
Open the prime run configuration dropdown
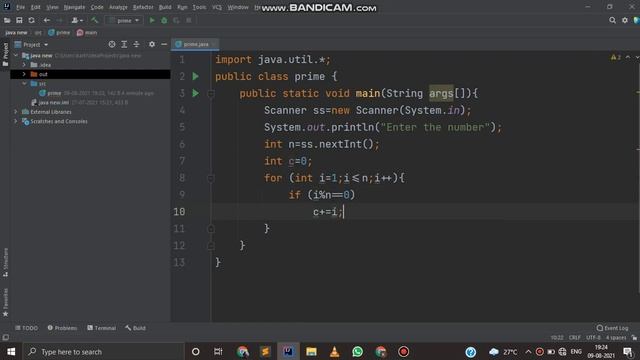(124, 20)
